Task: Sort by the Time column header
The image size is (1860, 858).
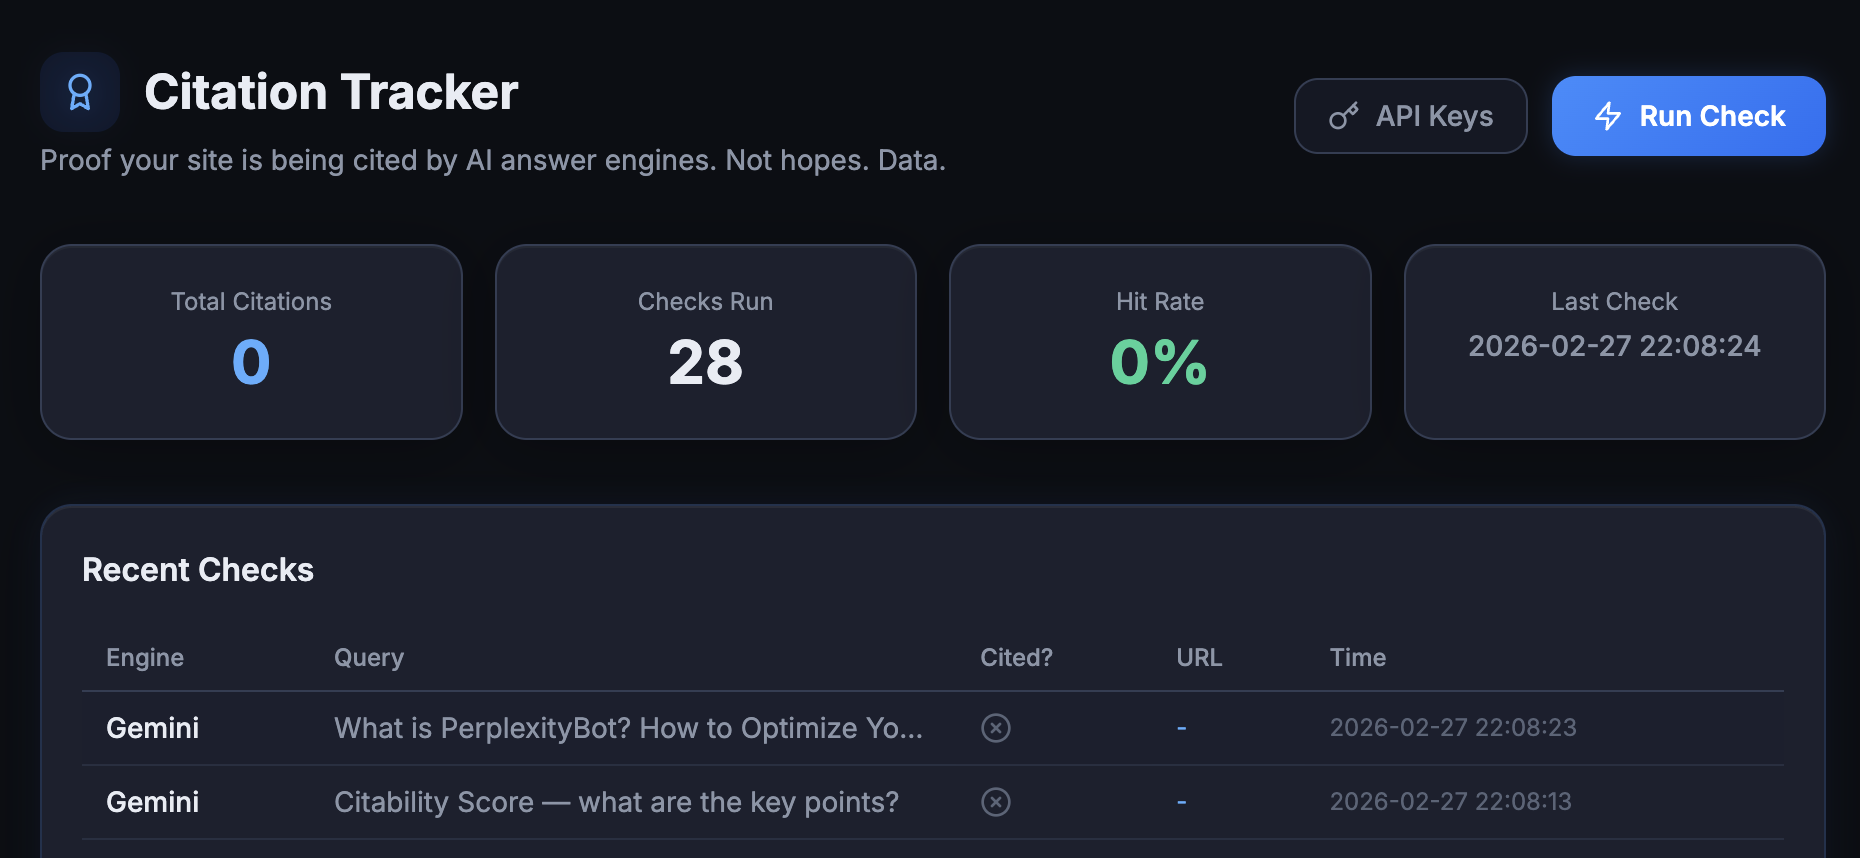Action: 1357,657
